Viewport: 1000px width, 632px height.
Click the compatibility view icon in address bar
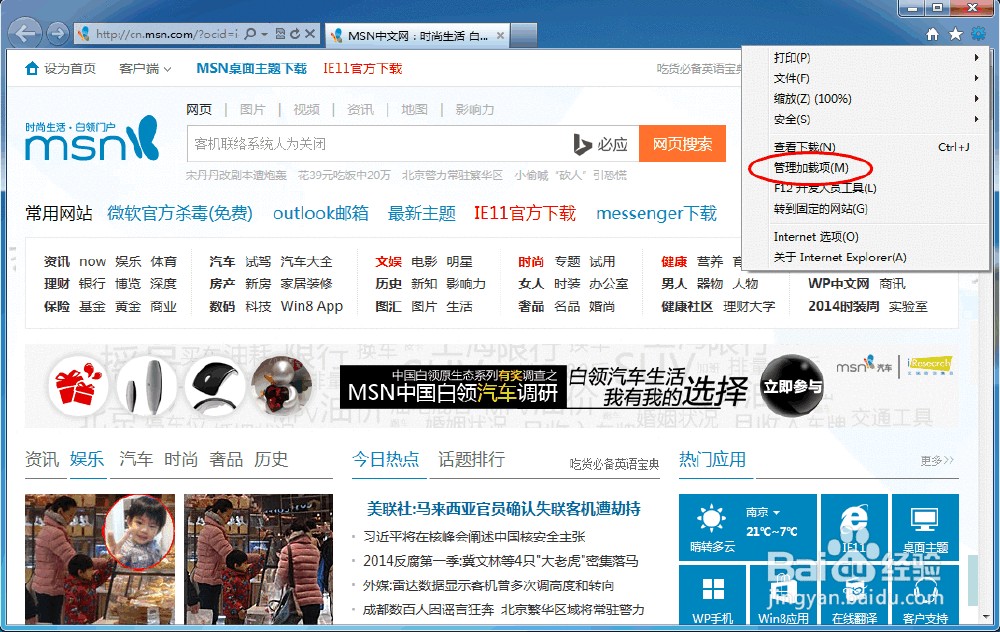(280, 33)
